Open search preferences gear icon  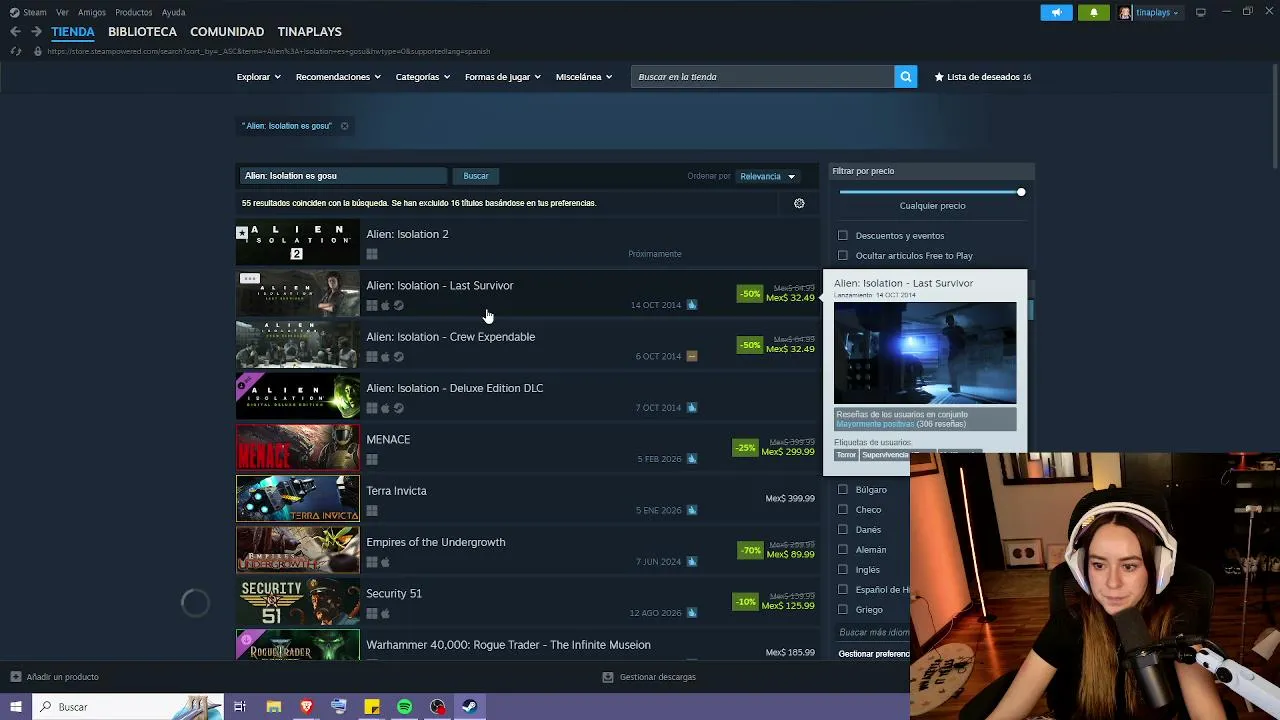(799, 203)
